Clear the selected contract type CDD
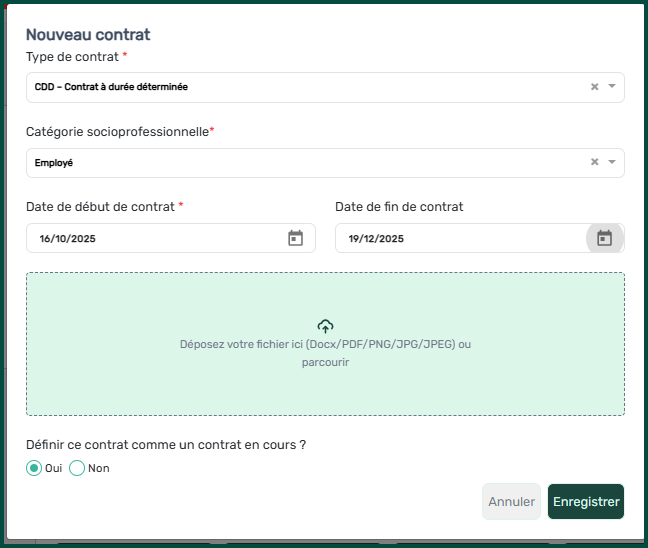 [594, 87]
